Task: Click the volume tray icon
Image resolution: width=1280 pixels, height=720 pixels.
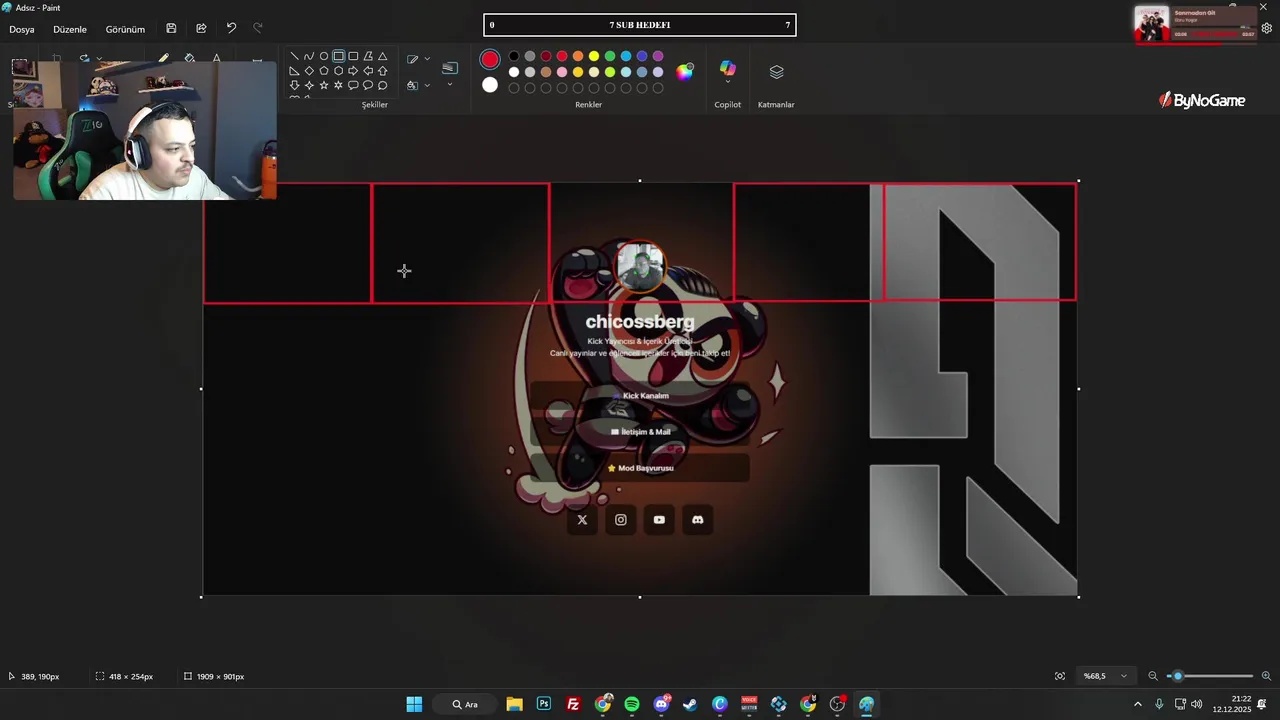Action: point(1197,704)
